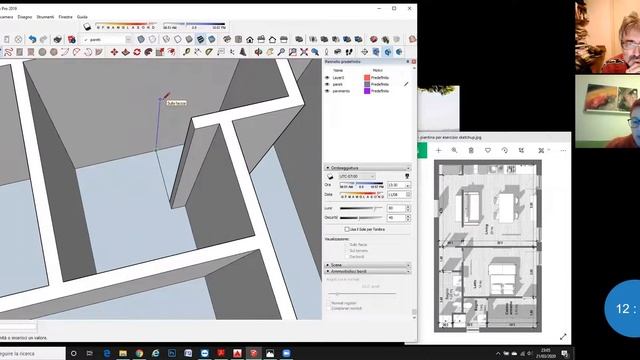Select the Zoom Window tool
The width and height of the screenshot is (640, 360).
293,52
